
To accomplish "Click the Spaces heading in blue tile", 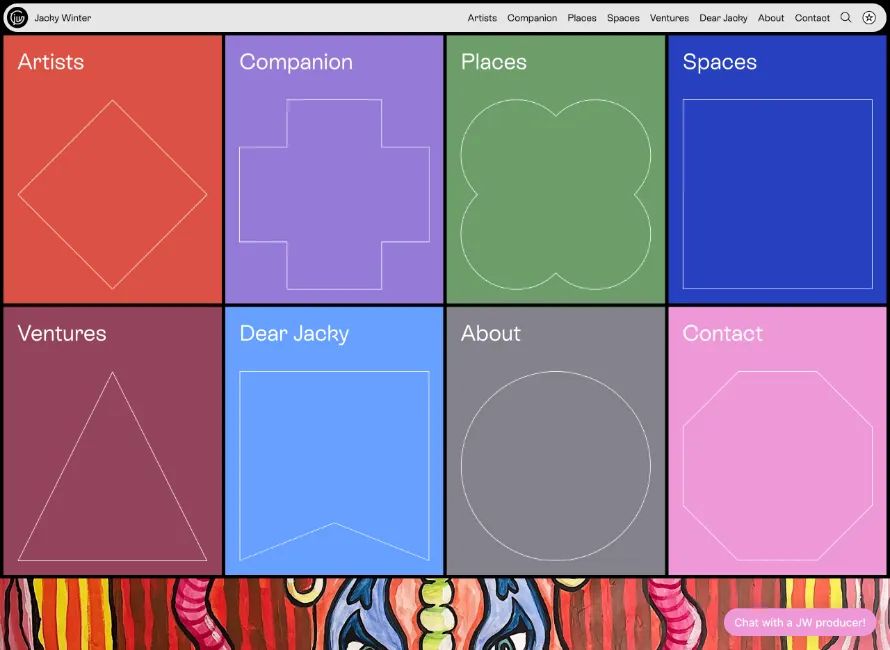I will click(720, 62).
